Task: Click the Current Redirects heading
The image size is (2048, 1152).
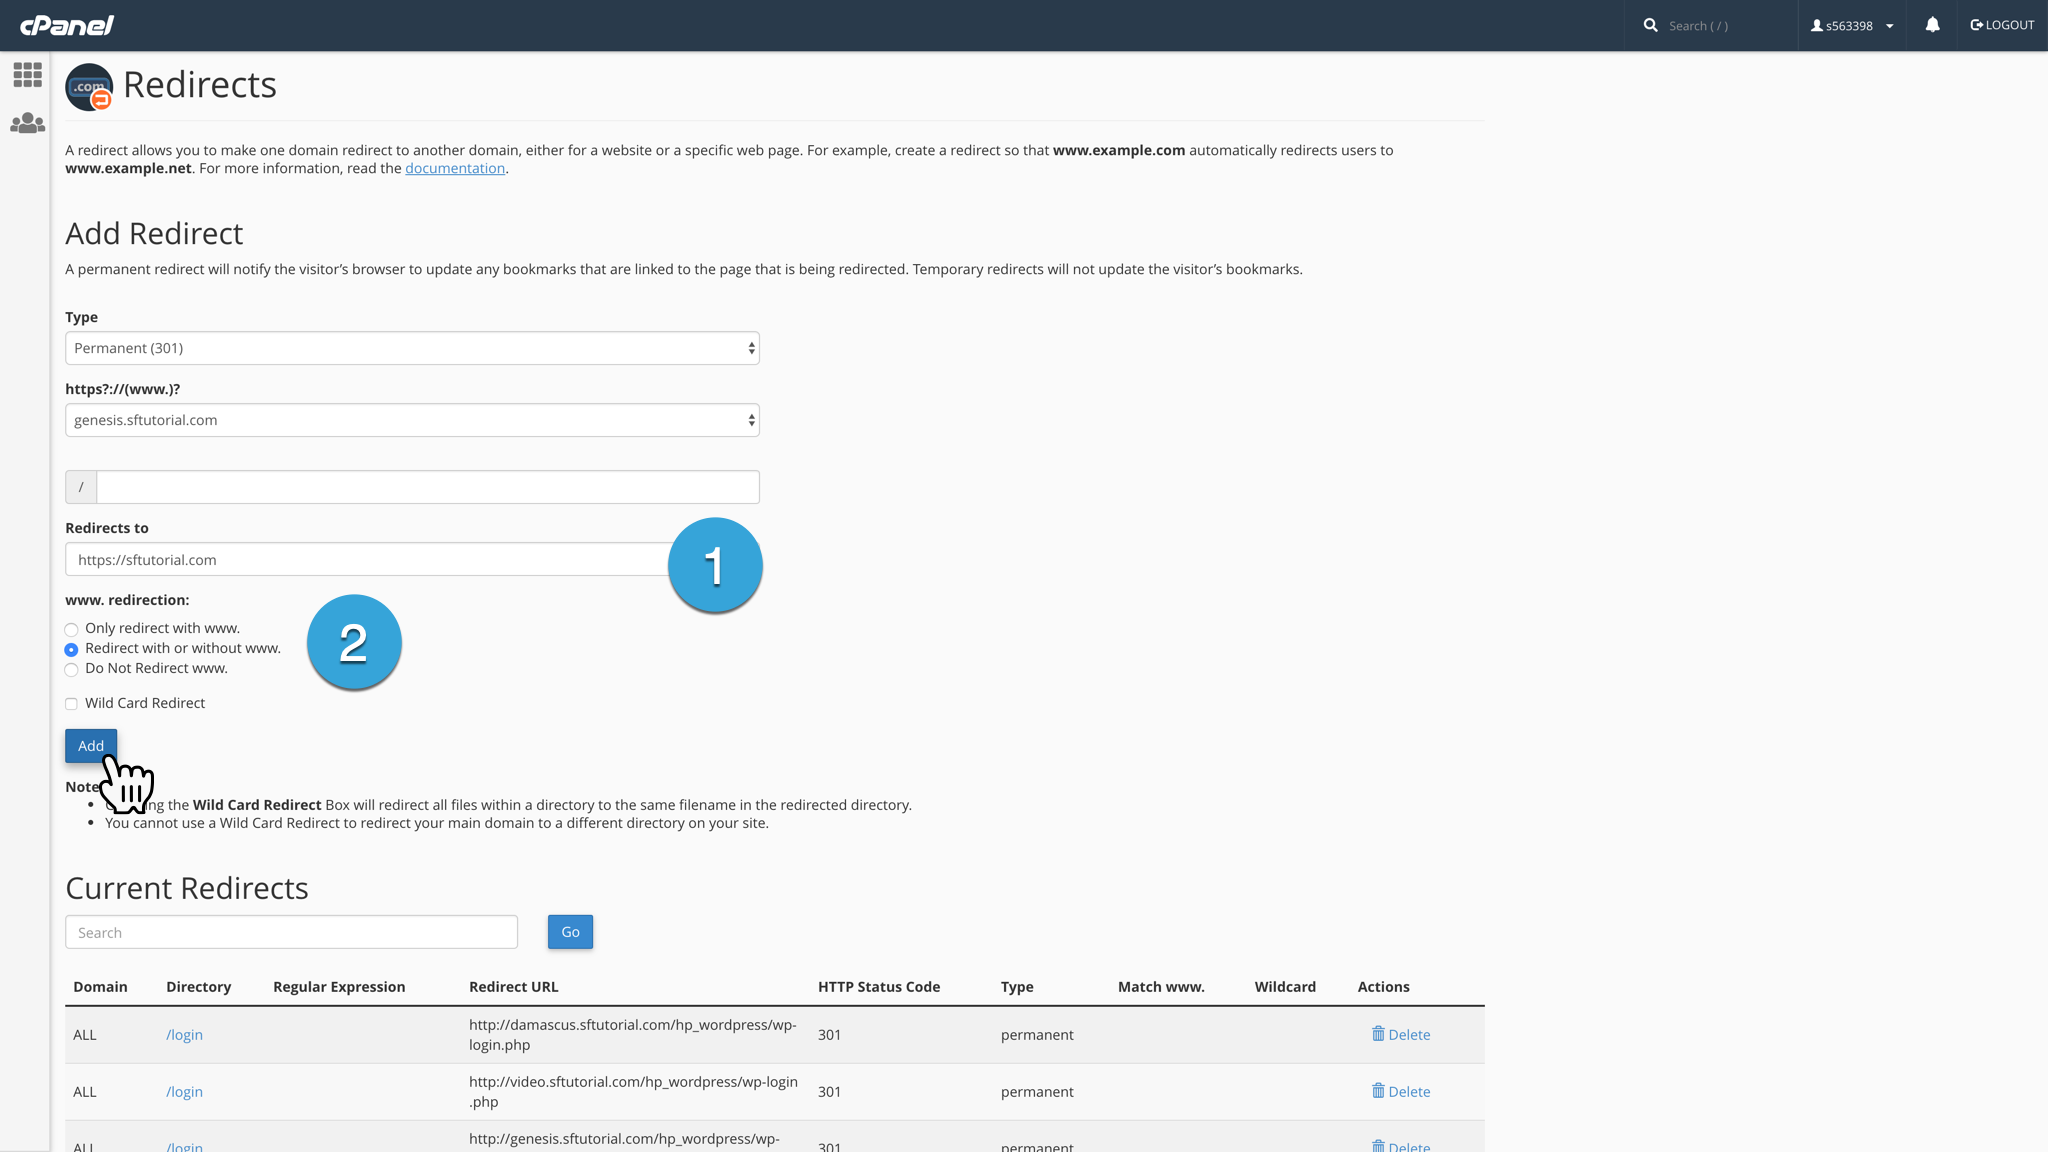Action: (x=187, y=888)
